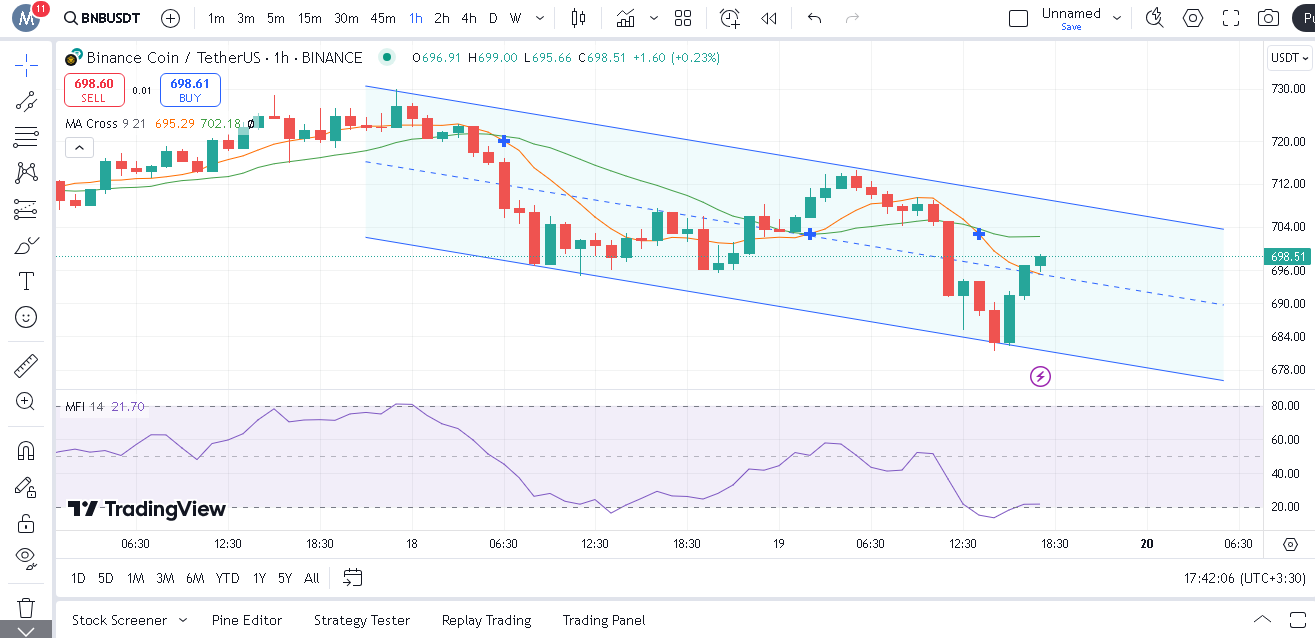1315x638 pixels.
Task: Open the emoji icons tool
Action: 26,317
